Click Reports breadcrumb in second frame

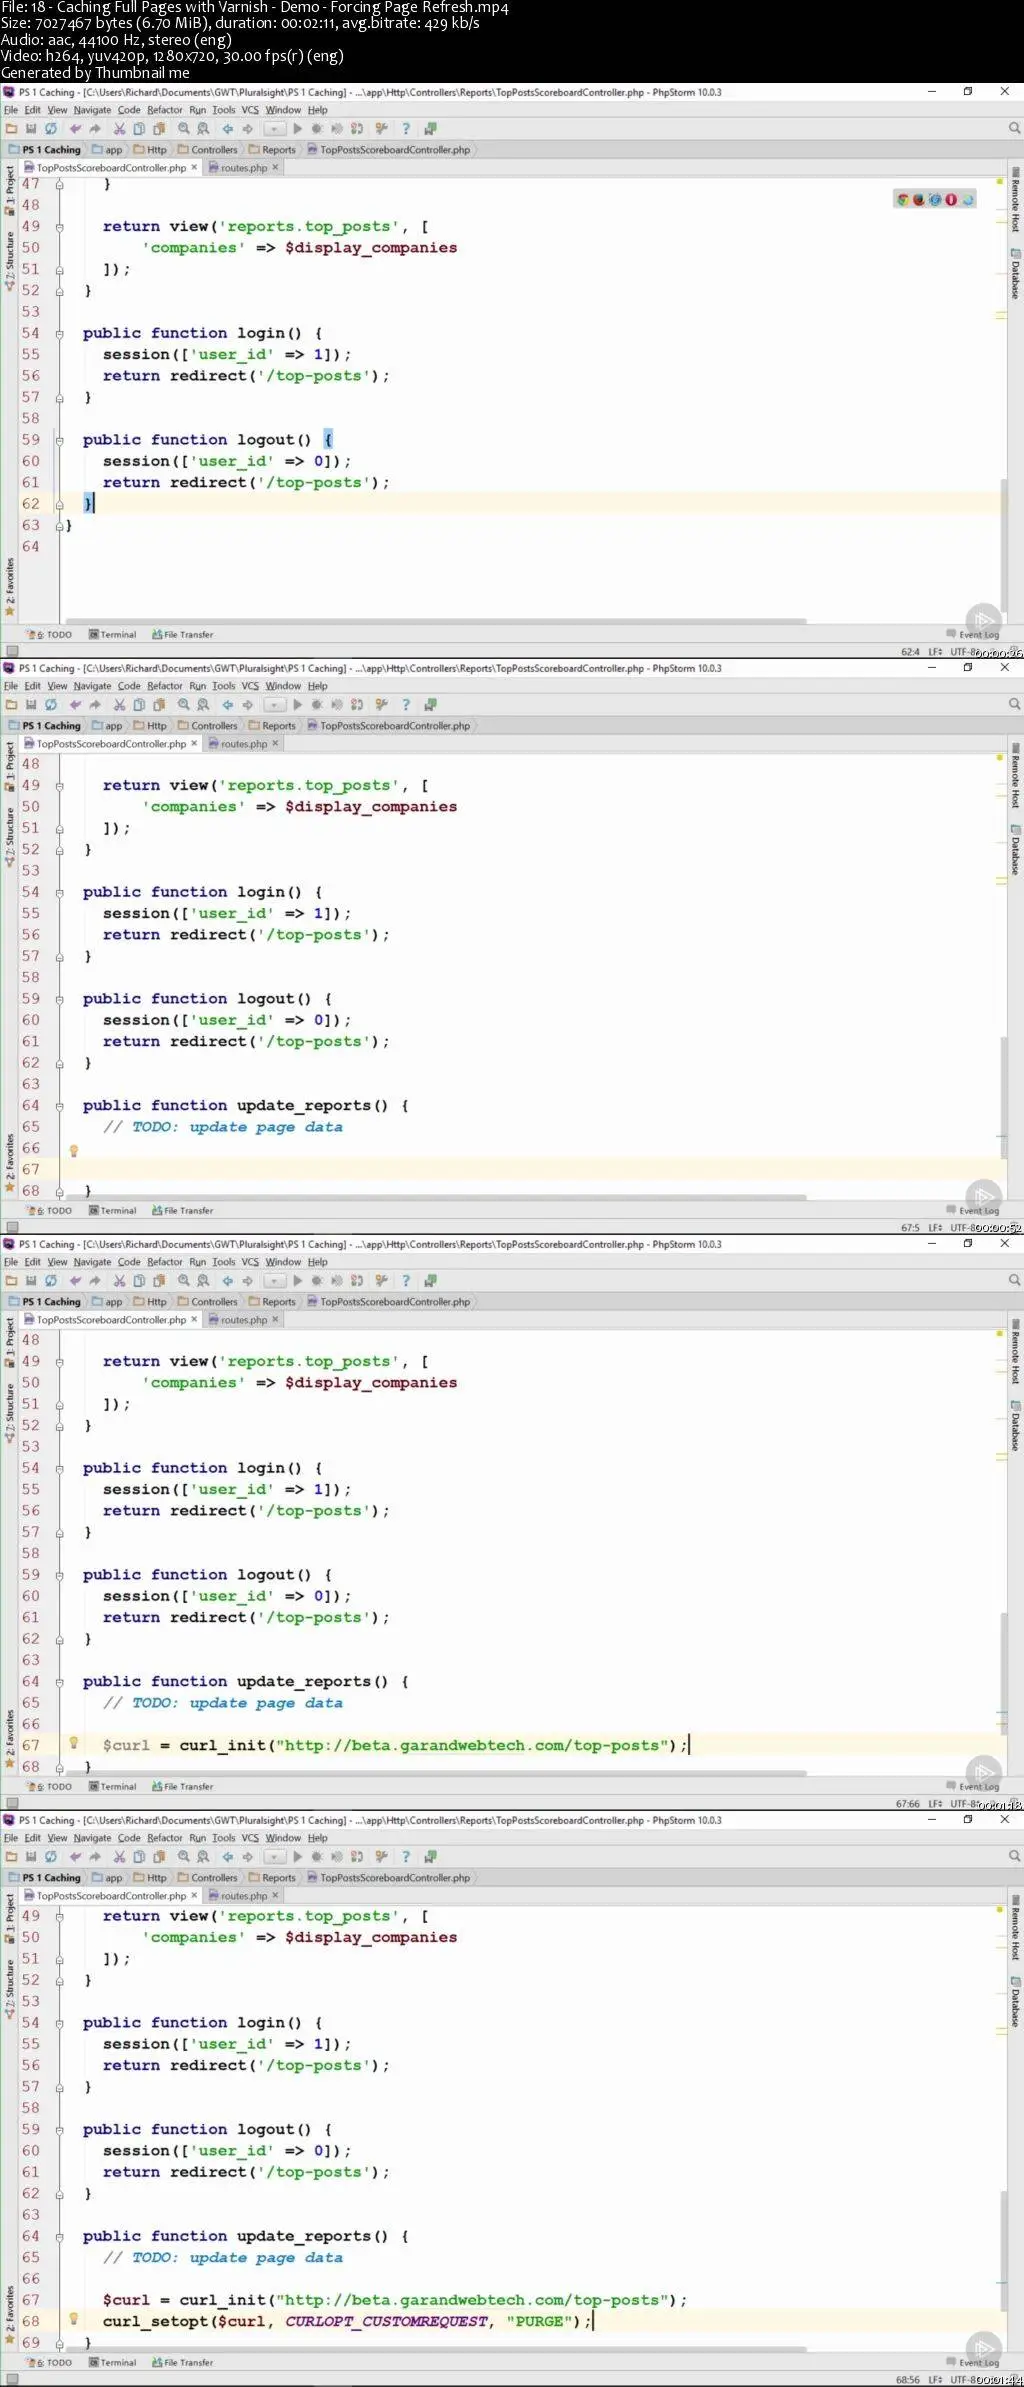(x=272, y=726)
